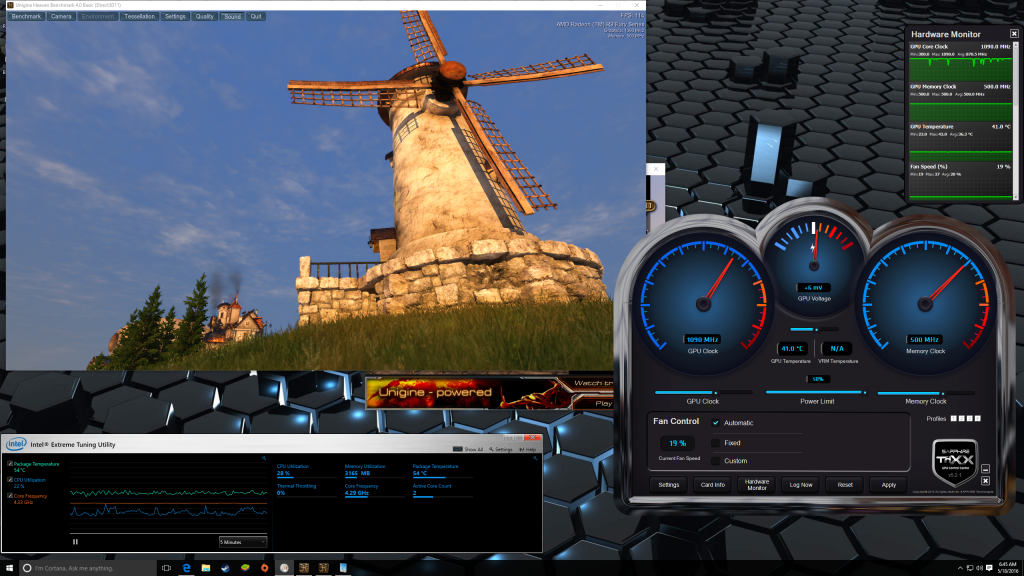The image size is (1024, 576).
Task: Open Hardware Monitor from TRIXX
Action: [x=757, y=485]
